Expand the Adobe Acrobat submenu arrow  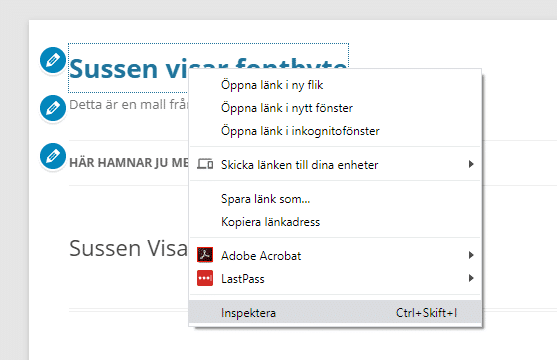click(x=471, y=255)
